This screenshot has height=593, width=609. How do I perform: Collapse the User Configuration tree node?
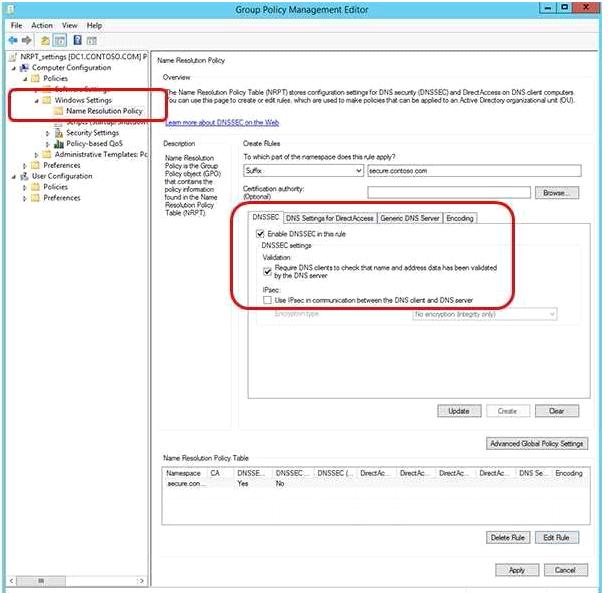14,177
